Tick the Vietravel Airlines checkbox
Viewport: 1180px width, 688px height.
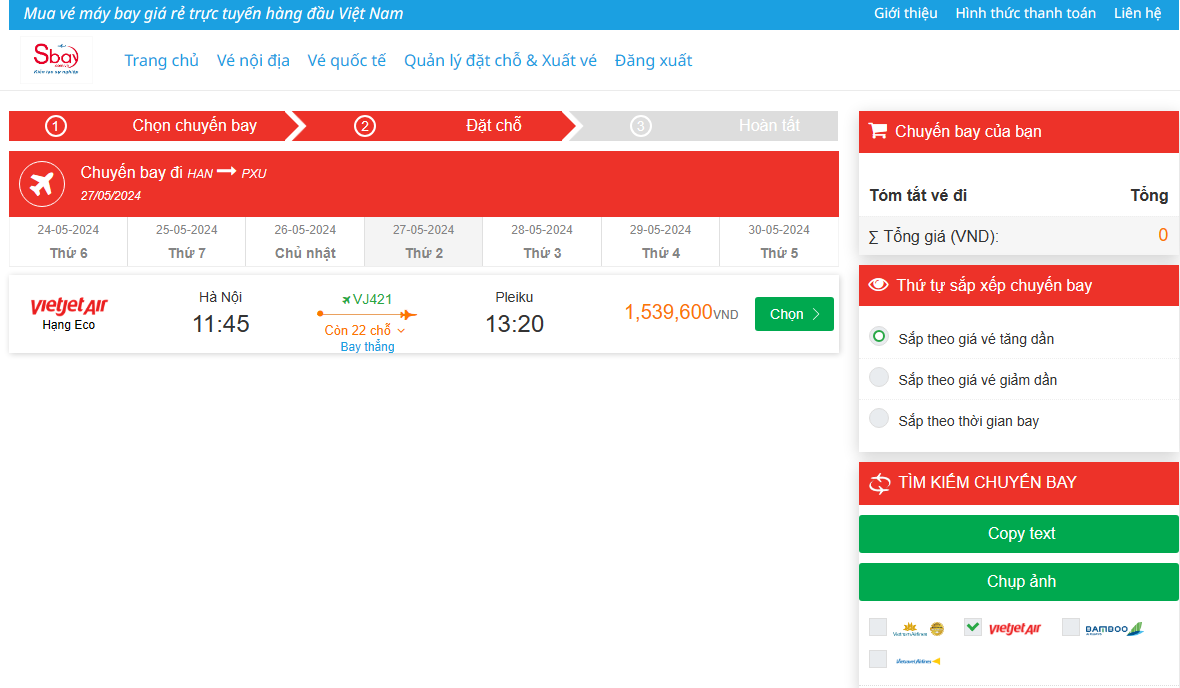[878, 659]
